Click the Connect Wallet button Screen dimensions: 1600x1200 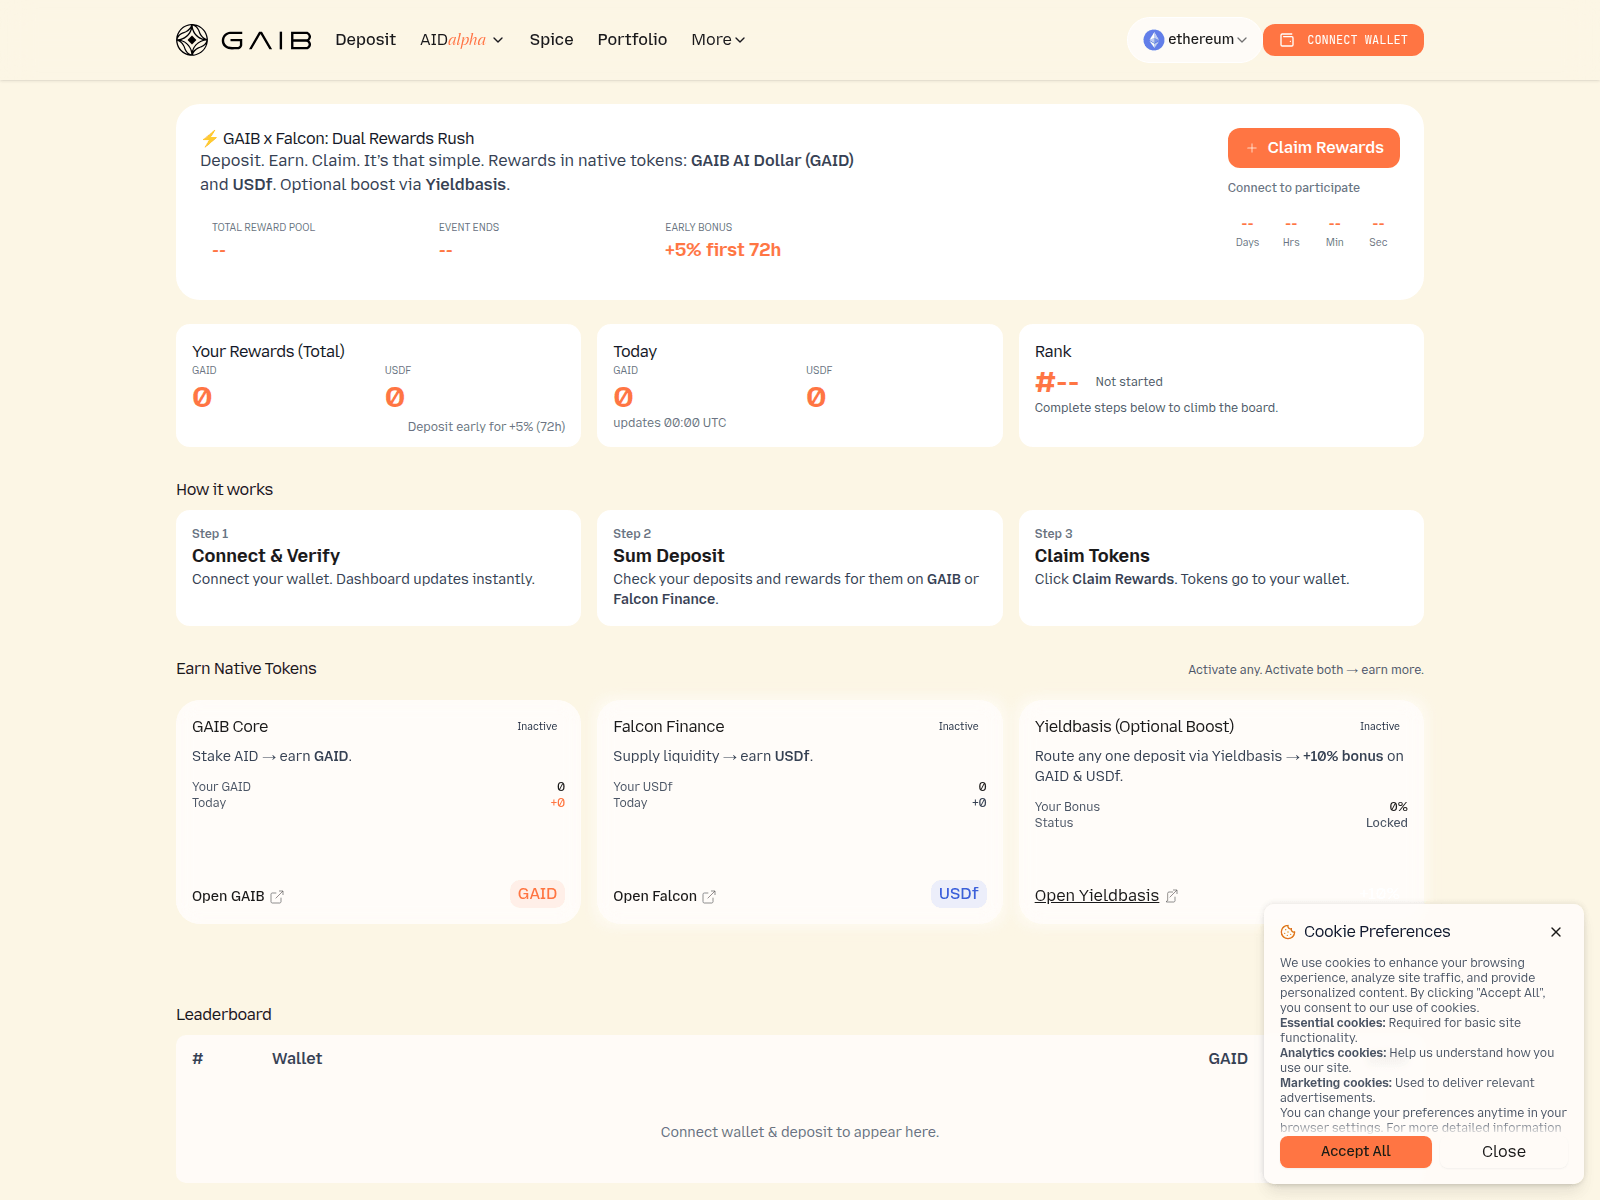click(x=1343, y=40)
